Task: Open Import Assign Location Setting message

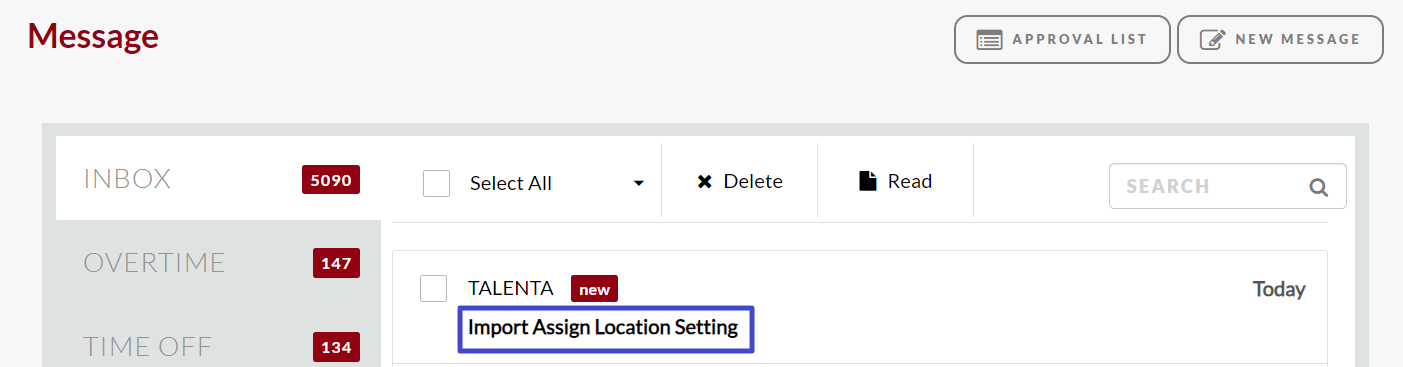Action: pyautogui.click(x=603, y=327)
